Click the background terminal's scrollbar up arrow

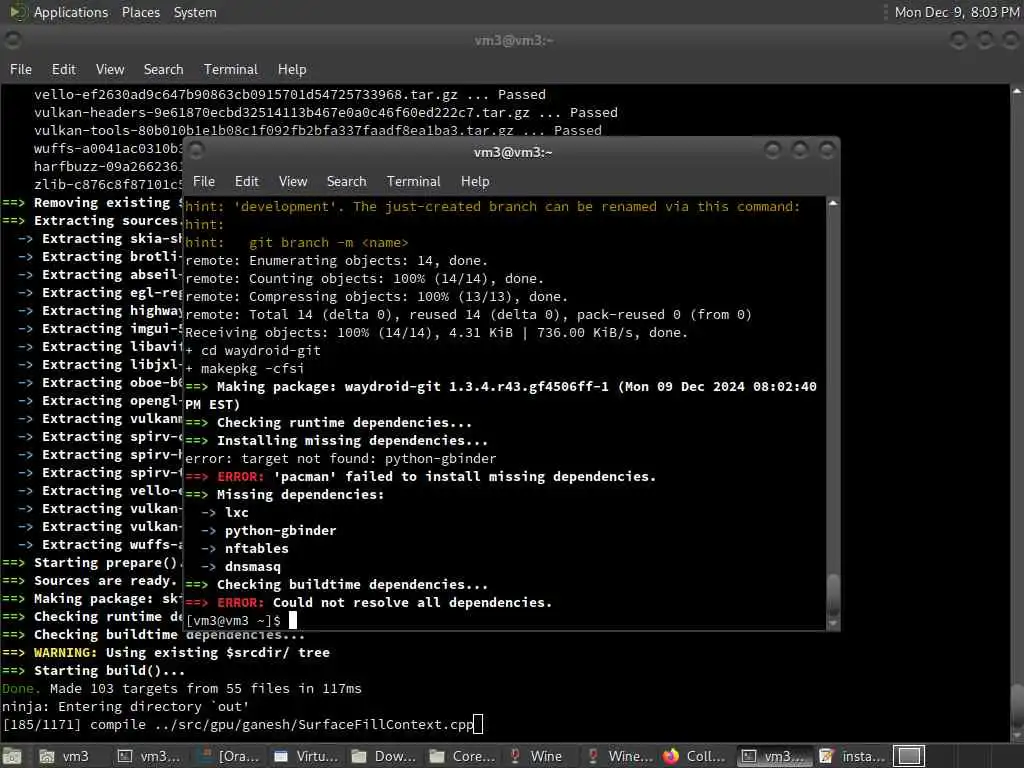click(1017, 91)
